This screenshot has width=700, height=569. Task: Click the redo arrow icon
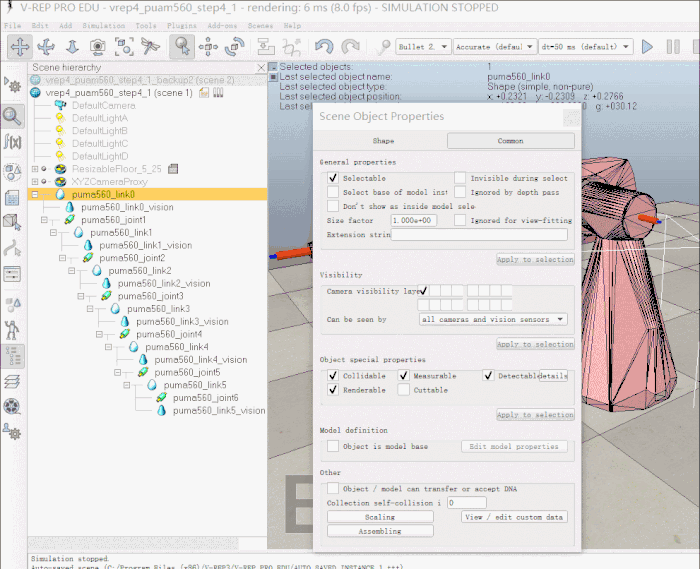[350, 46]
